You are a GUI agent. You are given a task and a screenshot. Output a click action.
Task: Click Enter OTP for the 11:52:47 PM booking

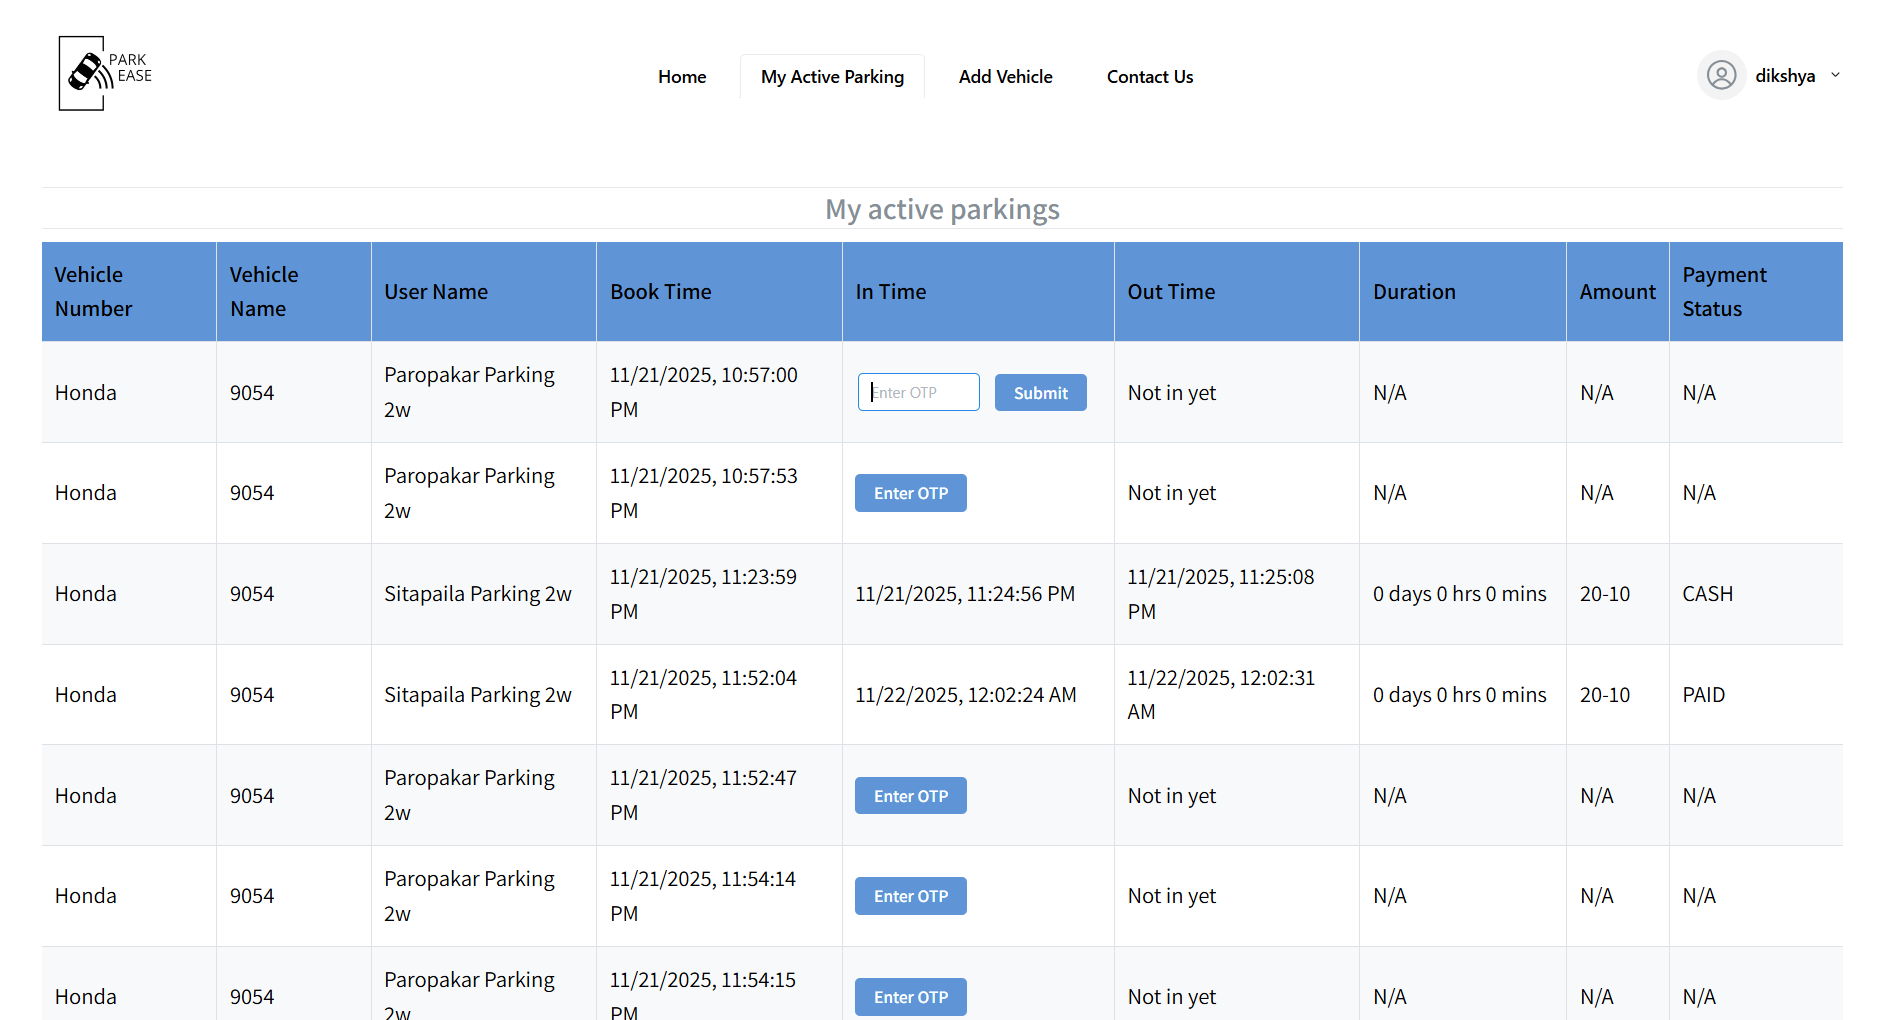[x=910, y=795]
